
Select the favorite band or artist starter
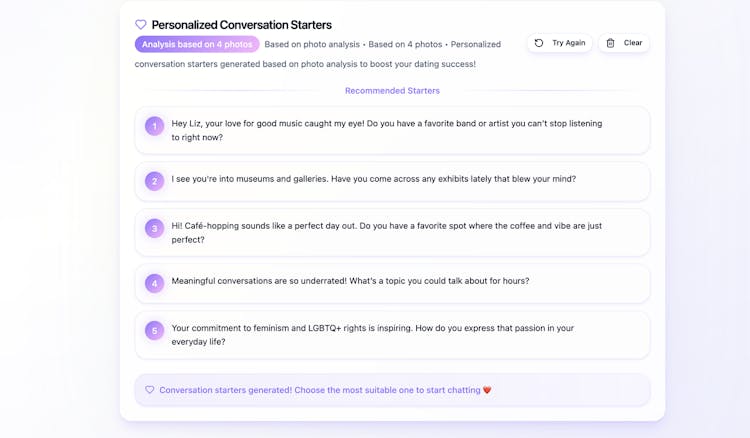392,130
